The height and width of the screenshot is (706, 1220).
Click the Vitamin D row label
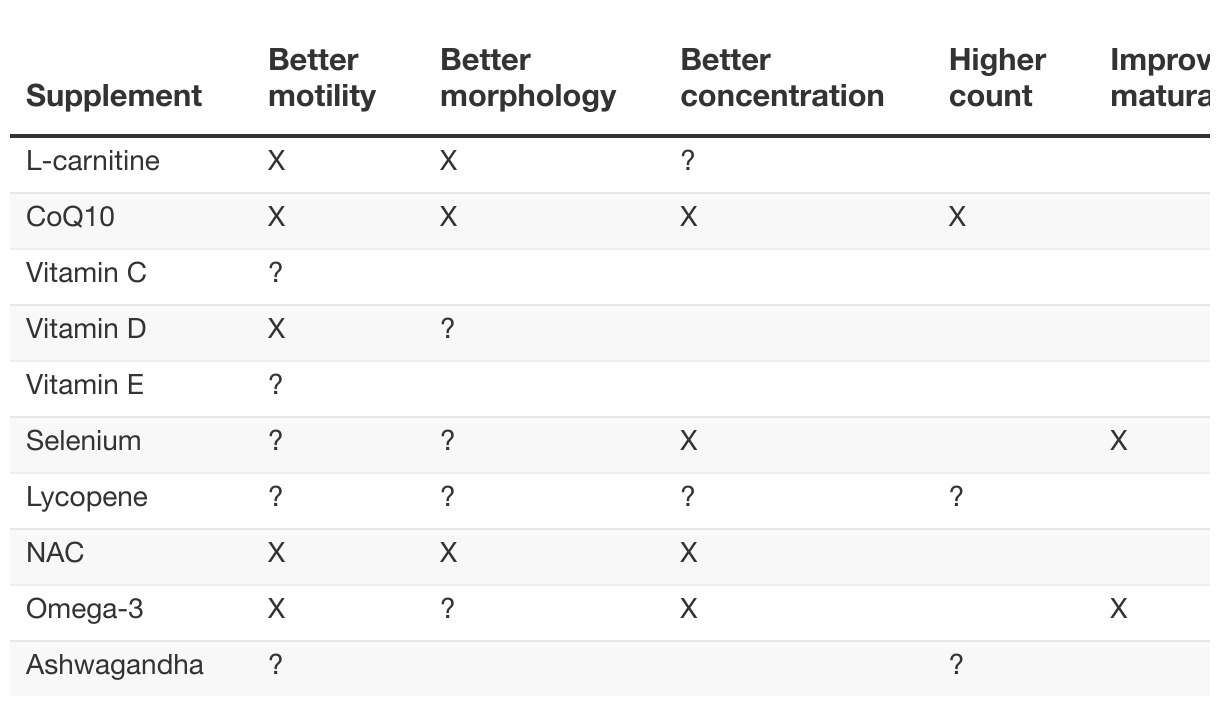86,329
